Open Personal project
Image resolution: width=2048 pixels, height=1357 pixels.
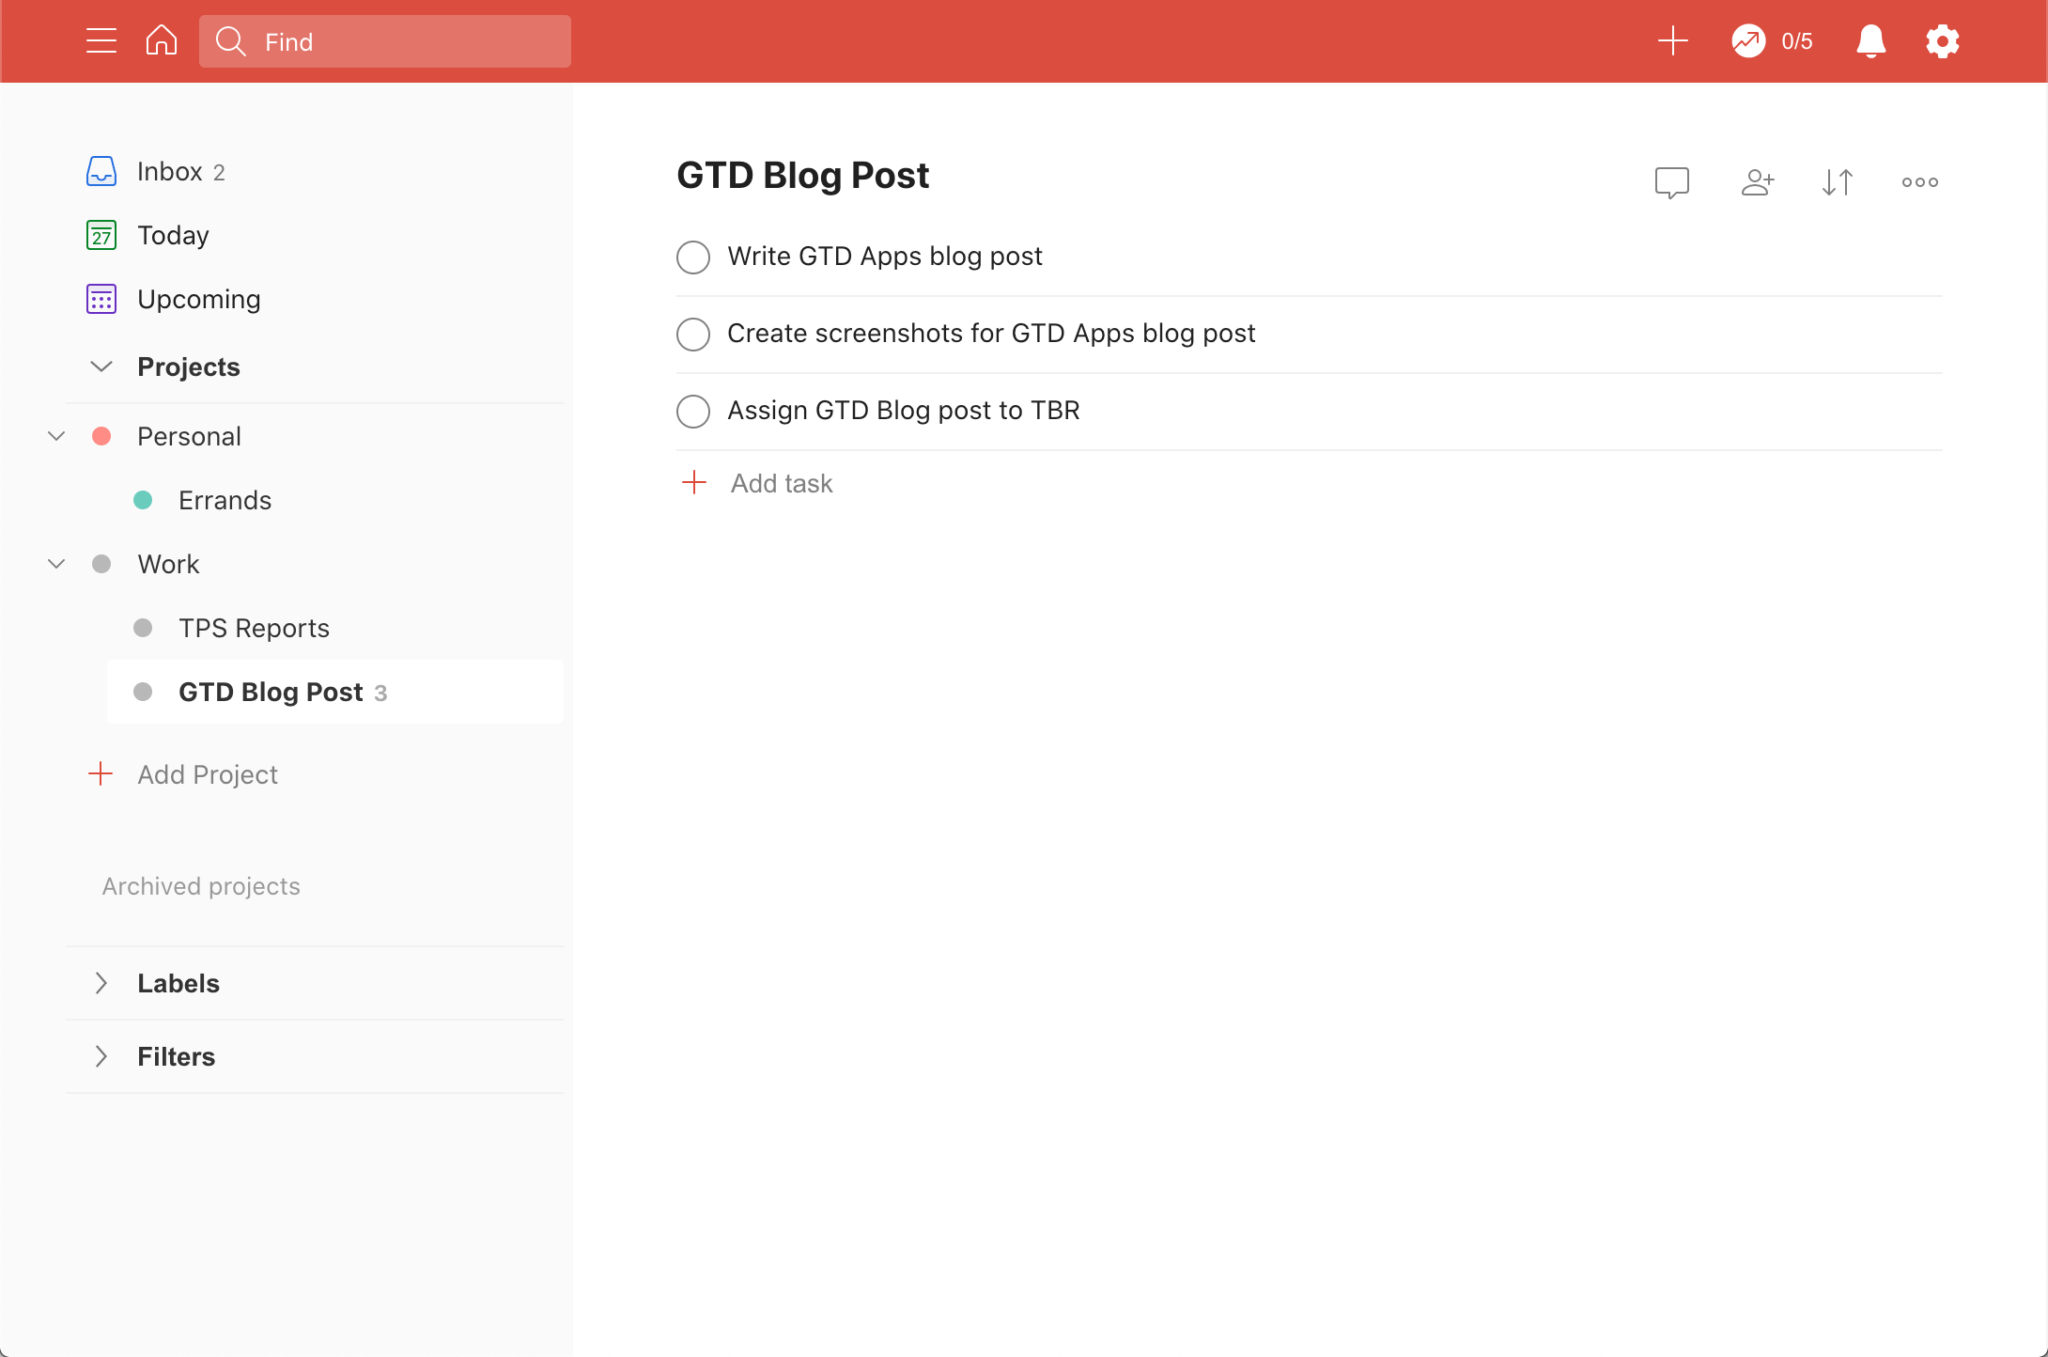[189, 436]
